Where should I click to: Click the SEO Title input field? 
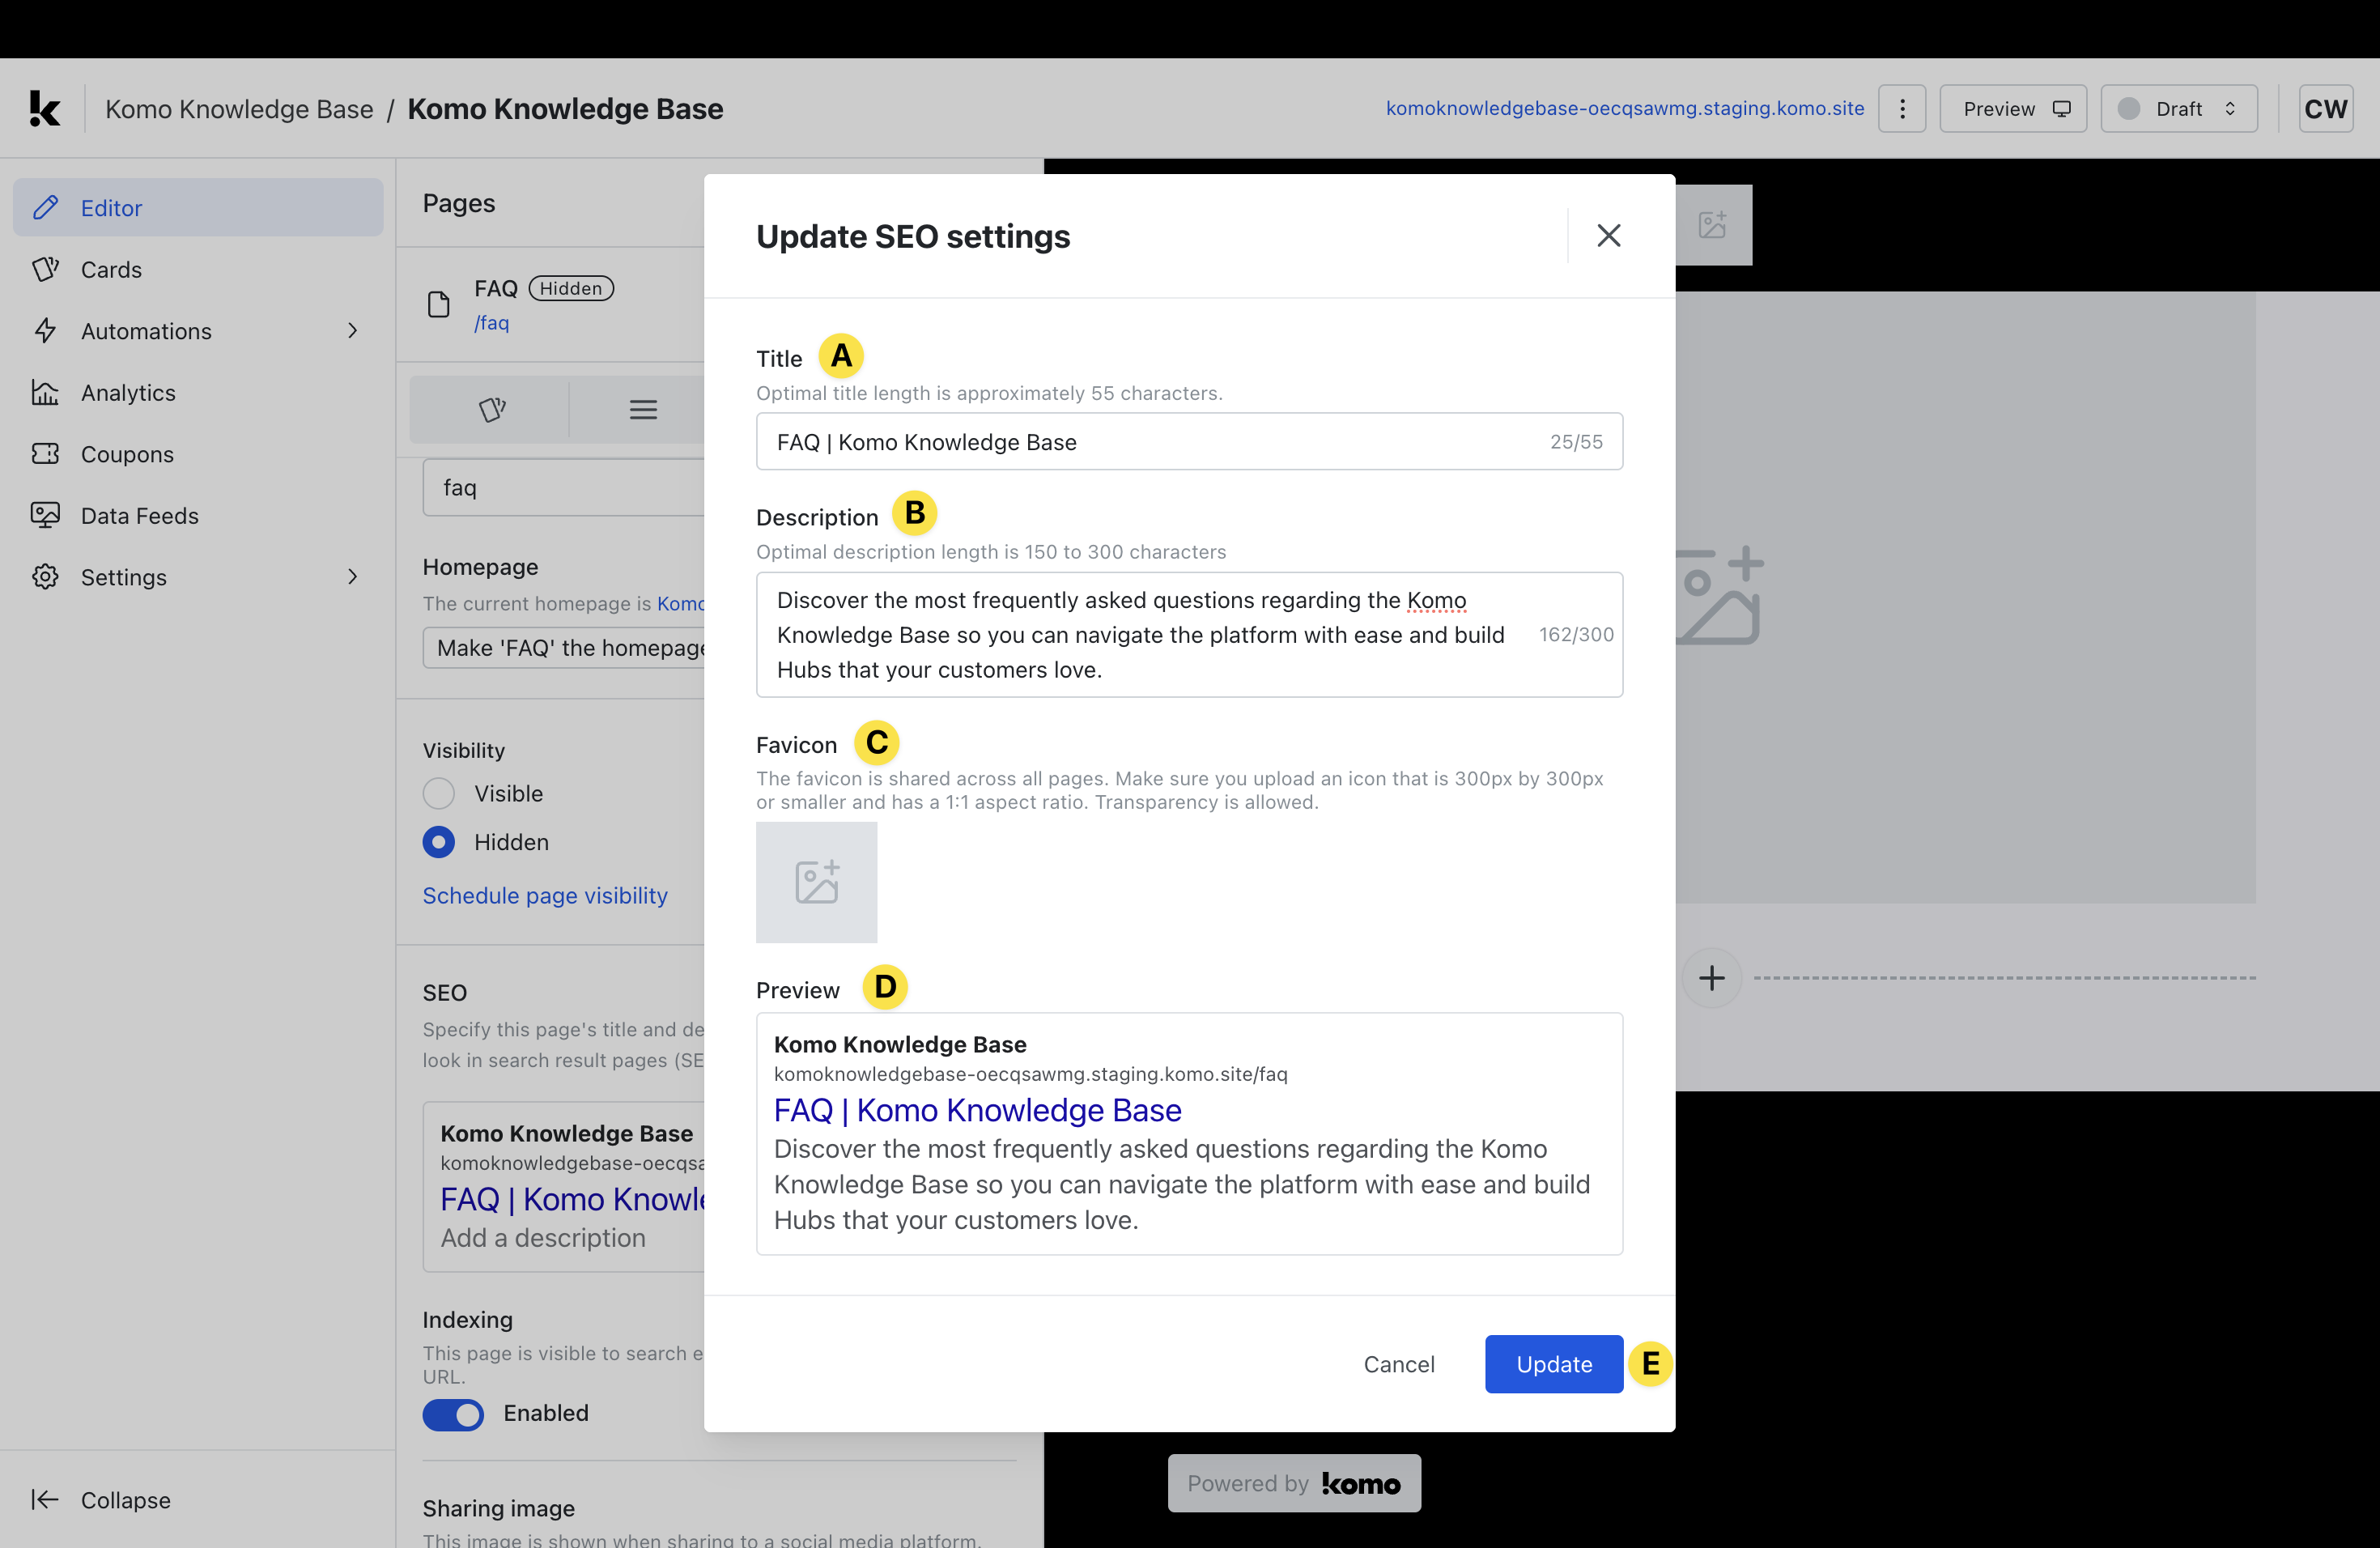(x=1150, y=442)
